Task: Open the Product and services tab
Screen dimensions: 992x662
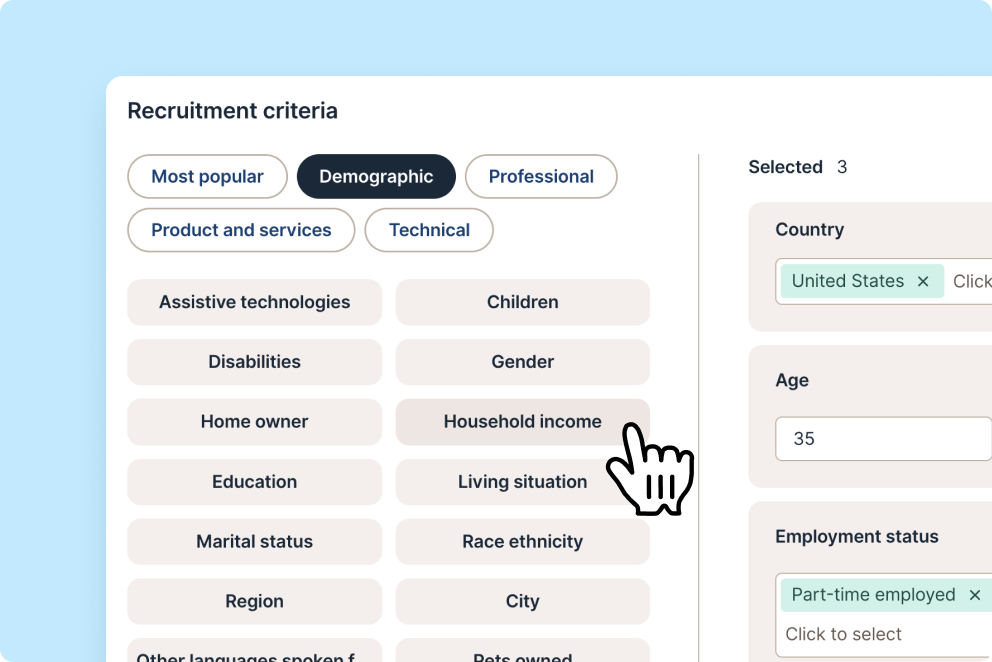Action: pos(241,230)
